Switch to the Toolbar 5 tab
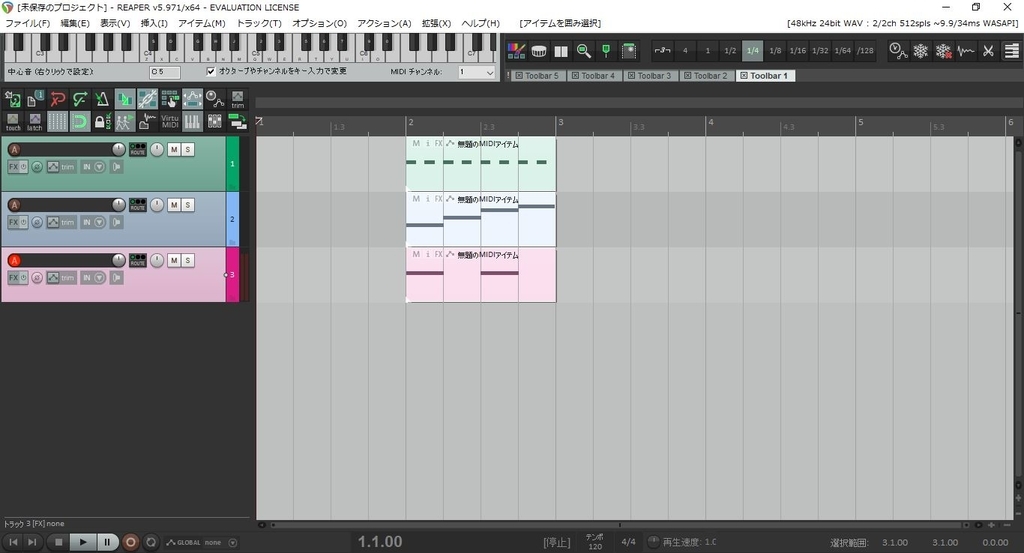Viewport: 1024px width, 553px height. pyautogui.click(x=537, y=76)
